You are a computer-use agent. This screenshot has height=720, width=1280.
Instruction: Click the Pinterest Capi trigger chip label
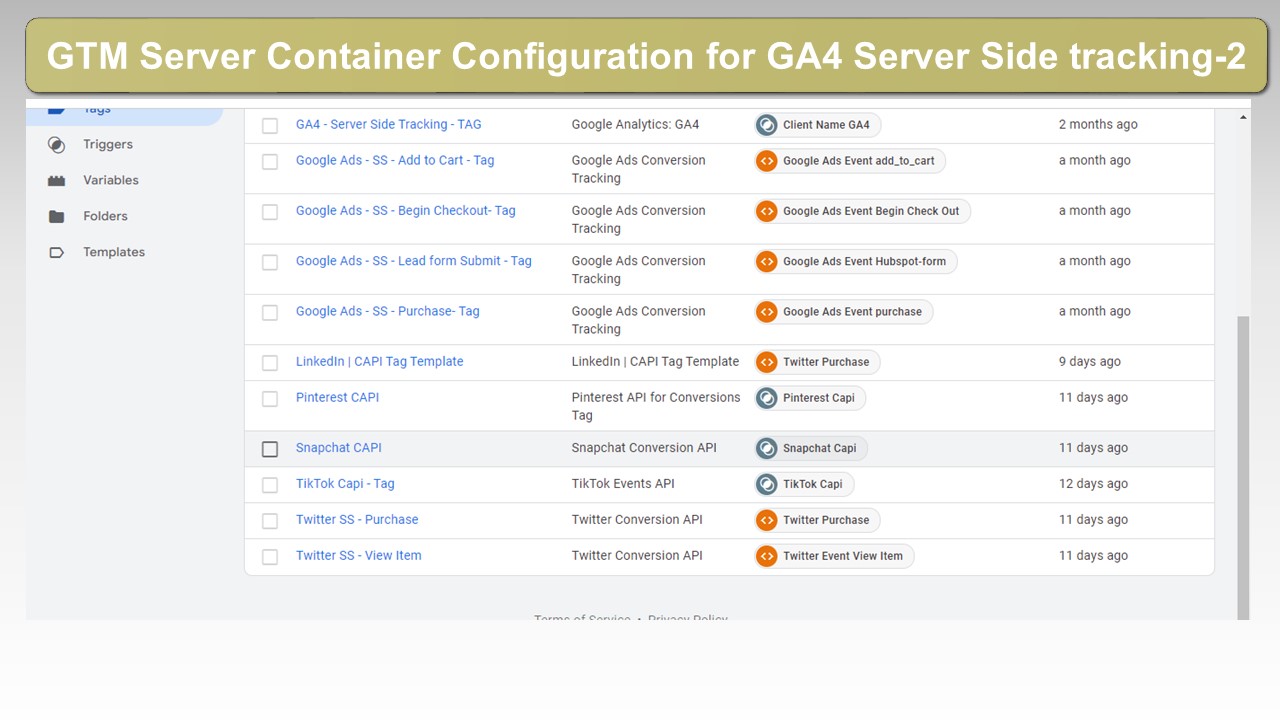tap(819, 398)
